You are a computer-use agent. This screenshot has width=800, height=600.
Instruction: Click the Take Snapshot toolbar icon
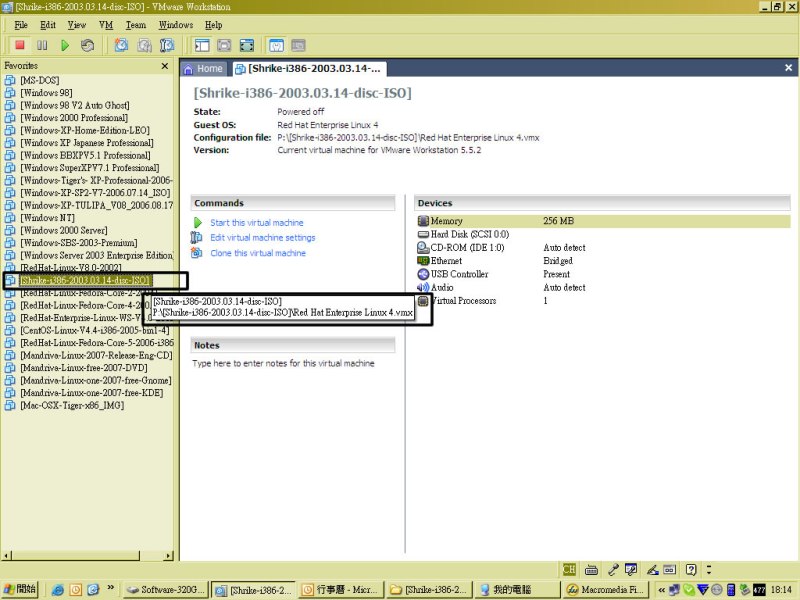(121, 45)
